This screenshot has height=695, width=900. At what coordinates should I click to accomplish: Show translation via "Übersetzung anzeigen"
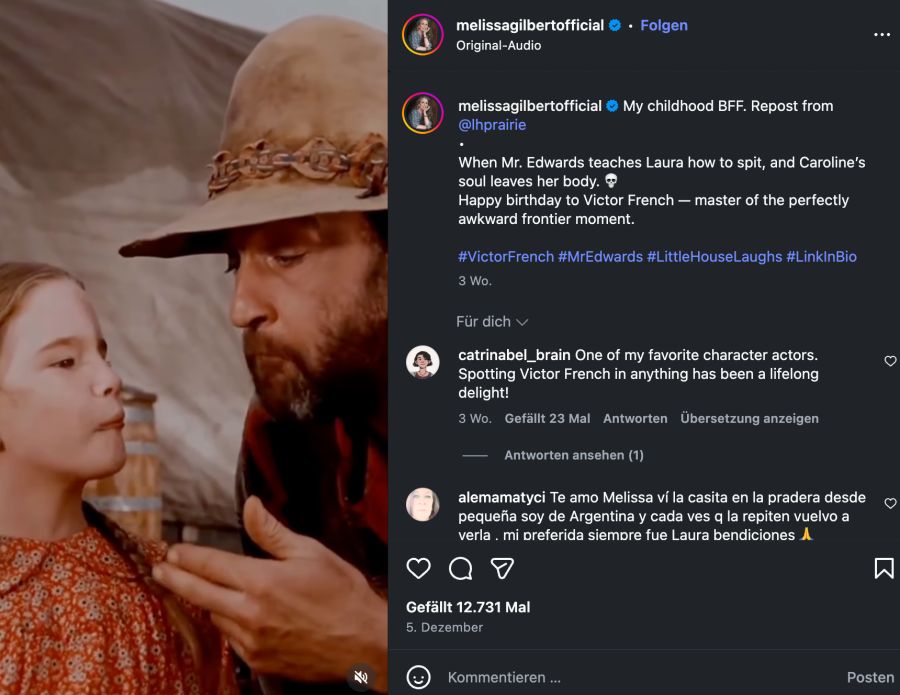(x=749, y=419)
